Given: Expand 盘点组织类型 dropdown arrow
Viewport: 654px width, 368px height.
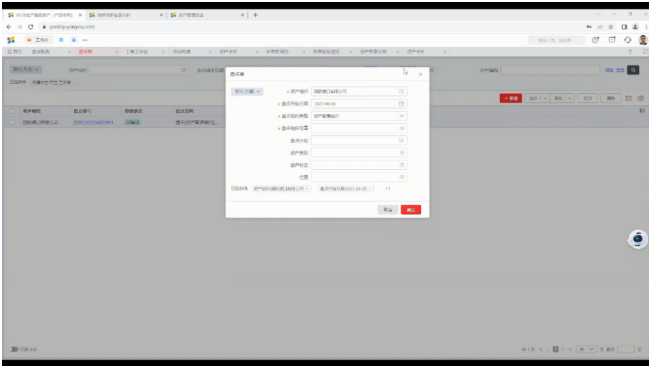Looking at the screenshot, I should pyautogui.click(x=401, y=116).
